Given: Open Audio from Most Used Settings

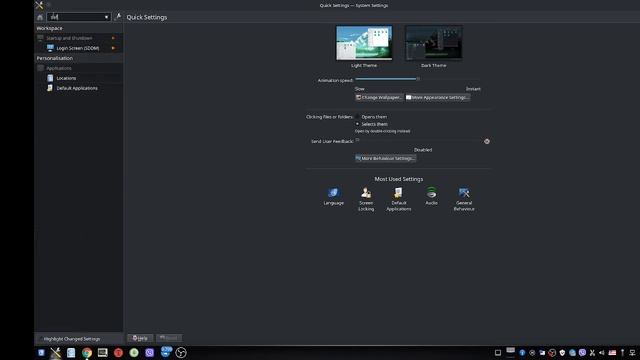Looking at the screenshot, I should [x=431, y=196].
